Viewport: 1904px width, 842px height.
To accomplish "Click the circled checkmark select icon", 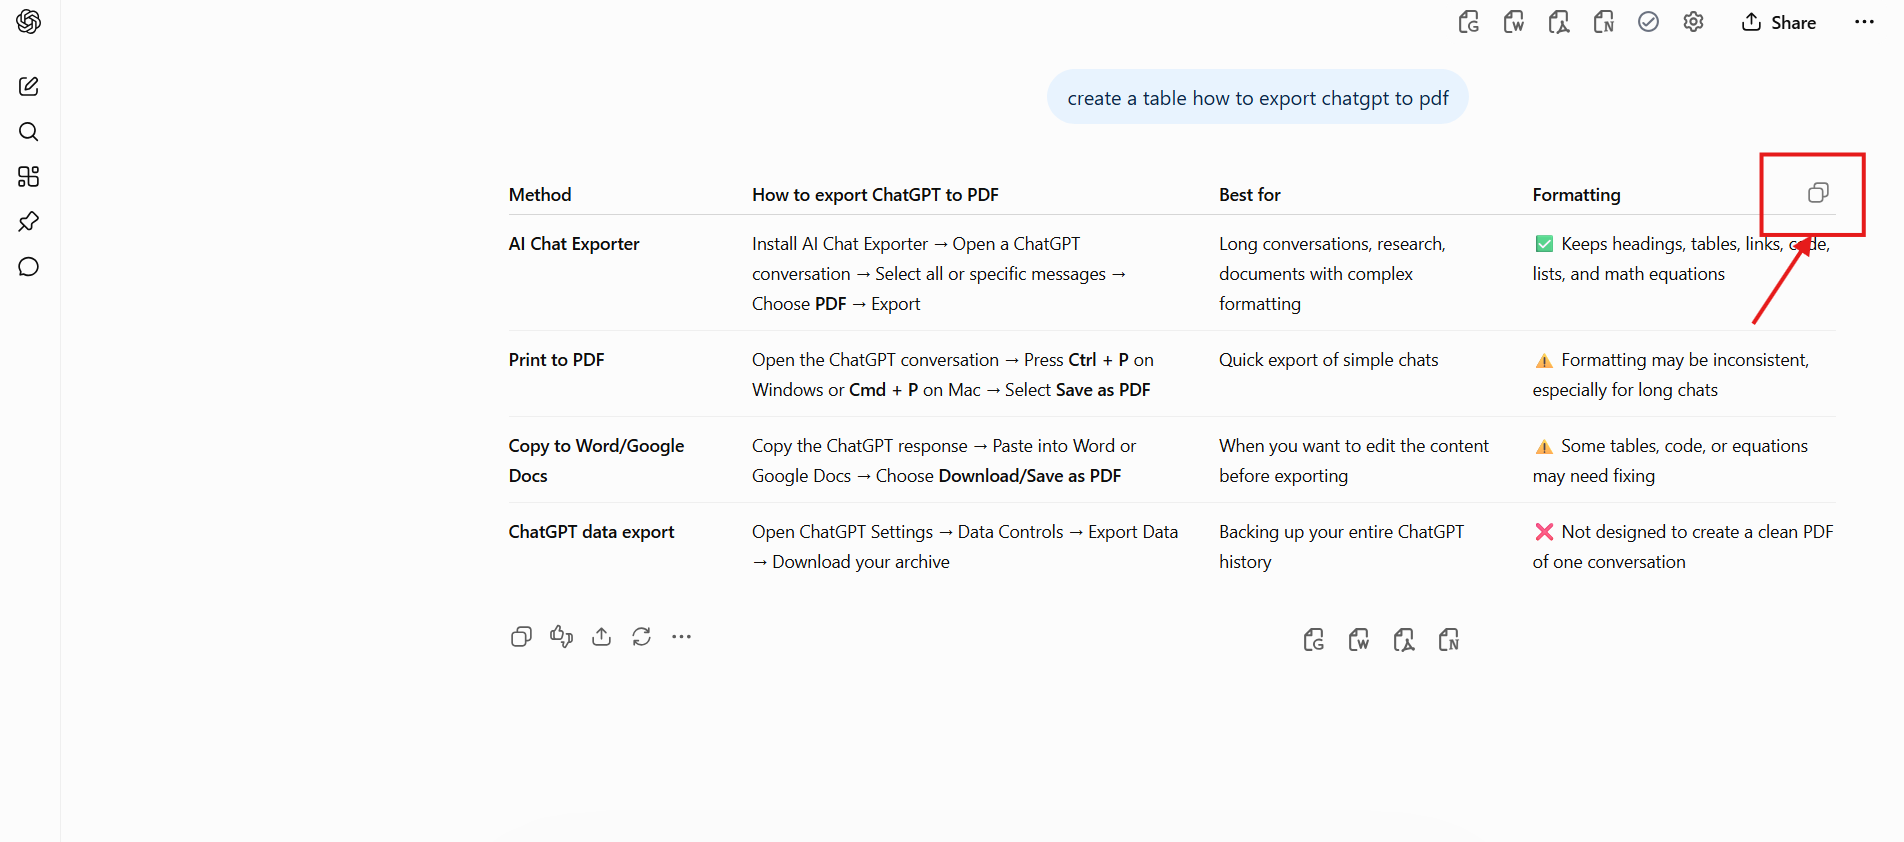I will 1648,22.
